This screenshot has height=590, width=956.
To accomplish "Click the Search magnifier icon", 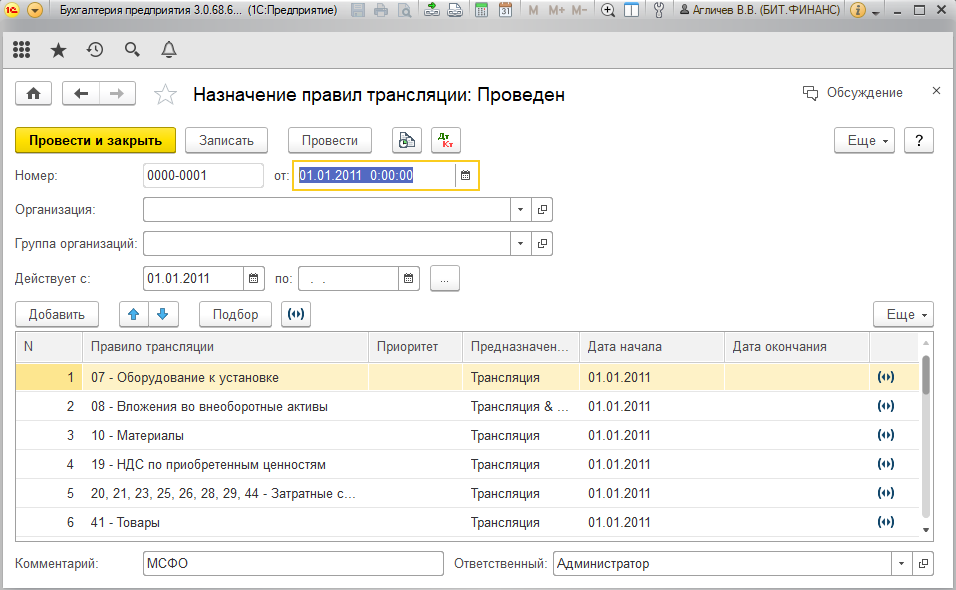I will click(x=132, y=50).
